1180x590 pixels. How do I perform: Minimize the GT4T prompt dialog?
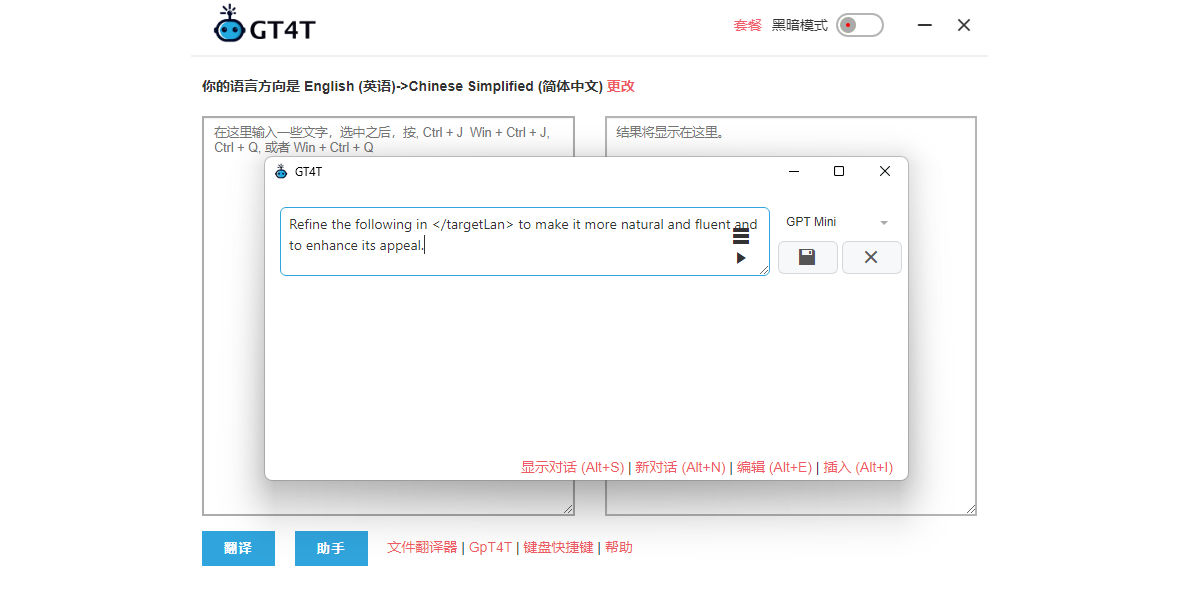click(793, 172)
